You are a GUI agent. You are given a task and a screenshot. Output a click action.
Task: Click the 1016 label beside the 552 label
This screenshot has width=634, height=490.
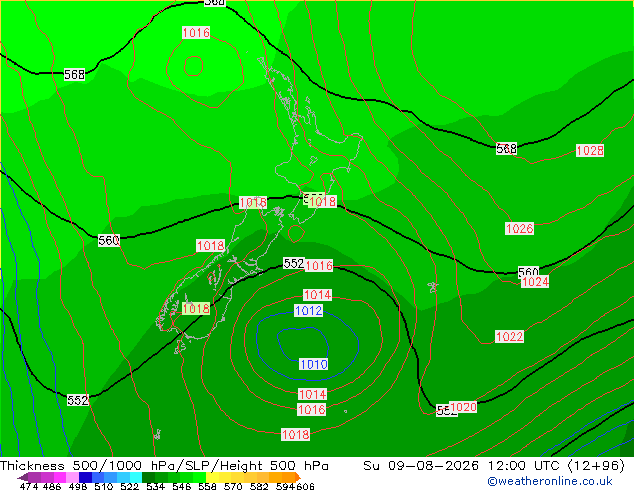click(x=319, y=266)
